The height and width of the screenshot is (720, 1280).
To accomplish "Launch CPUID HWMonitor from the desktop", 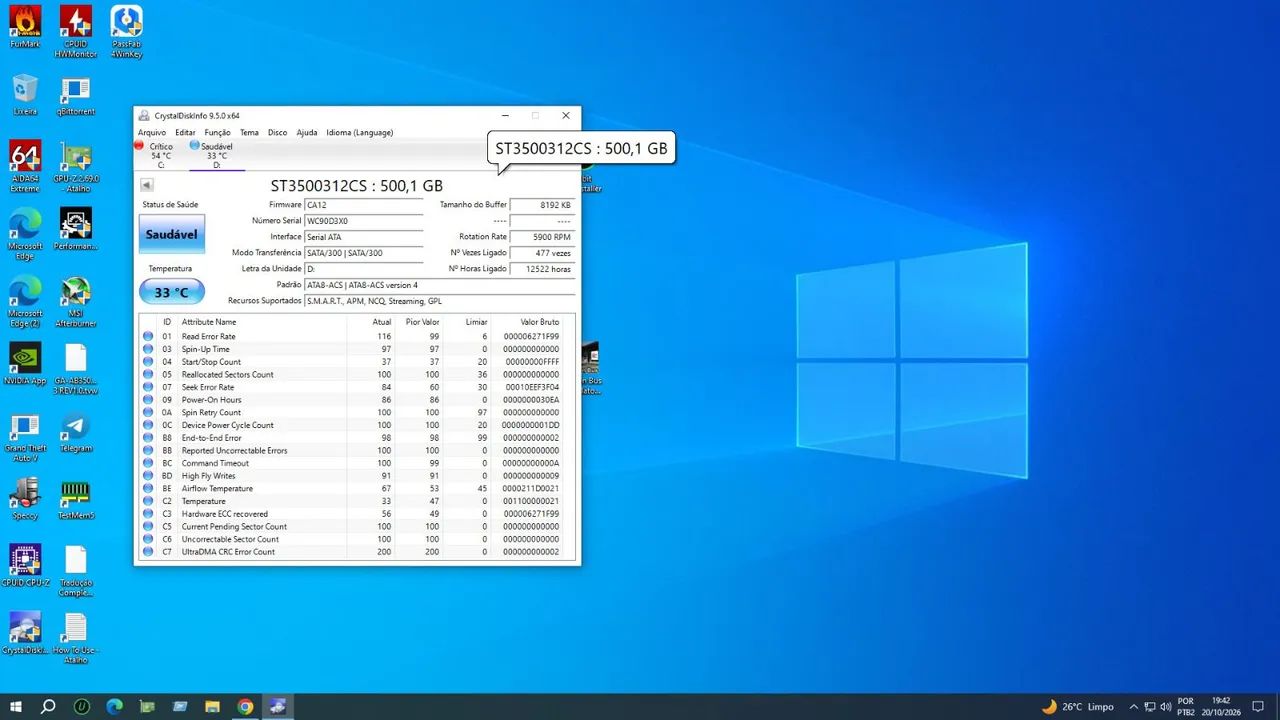I will [76, 31].
